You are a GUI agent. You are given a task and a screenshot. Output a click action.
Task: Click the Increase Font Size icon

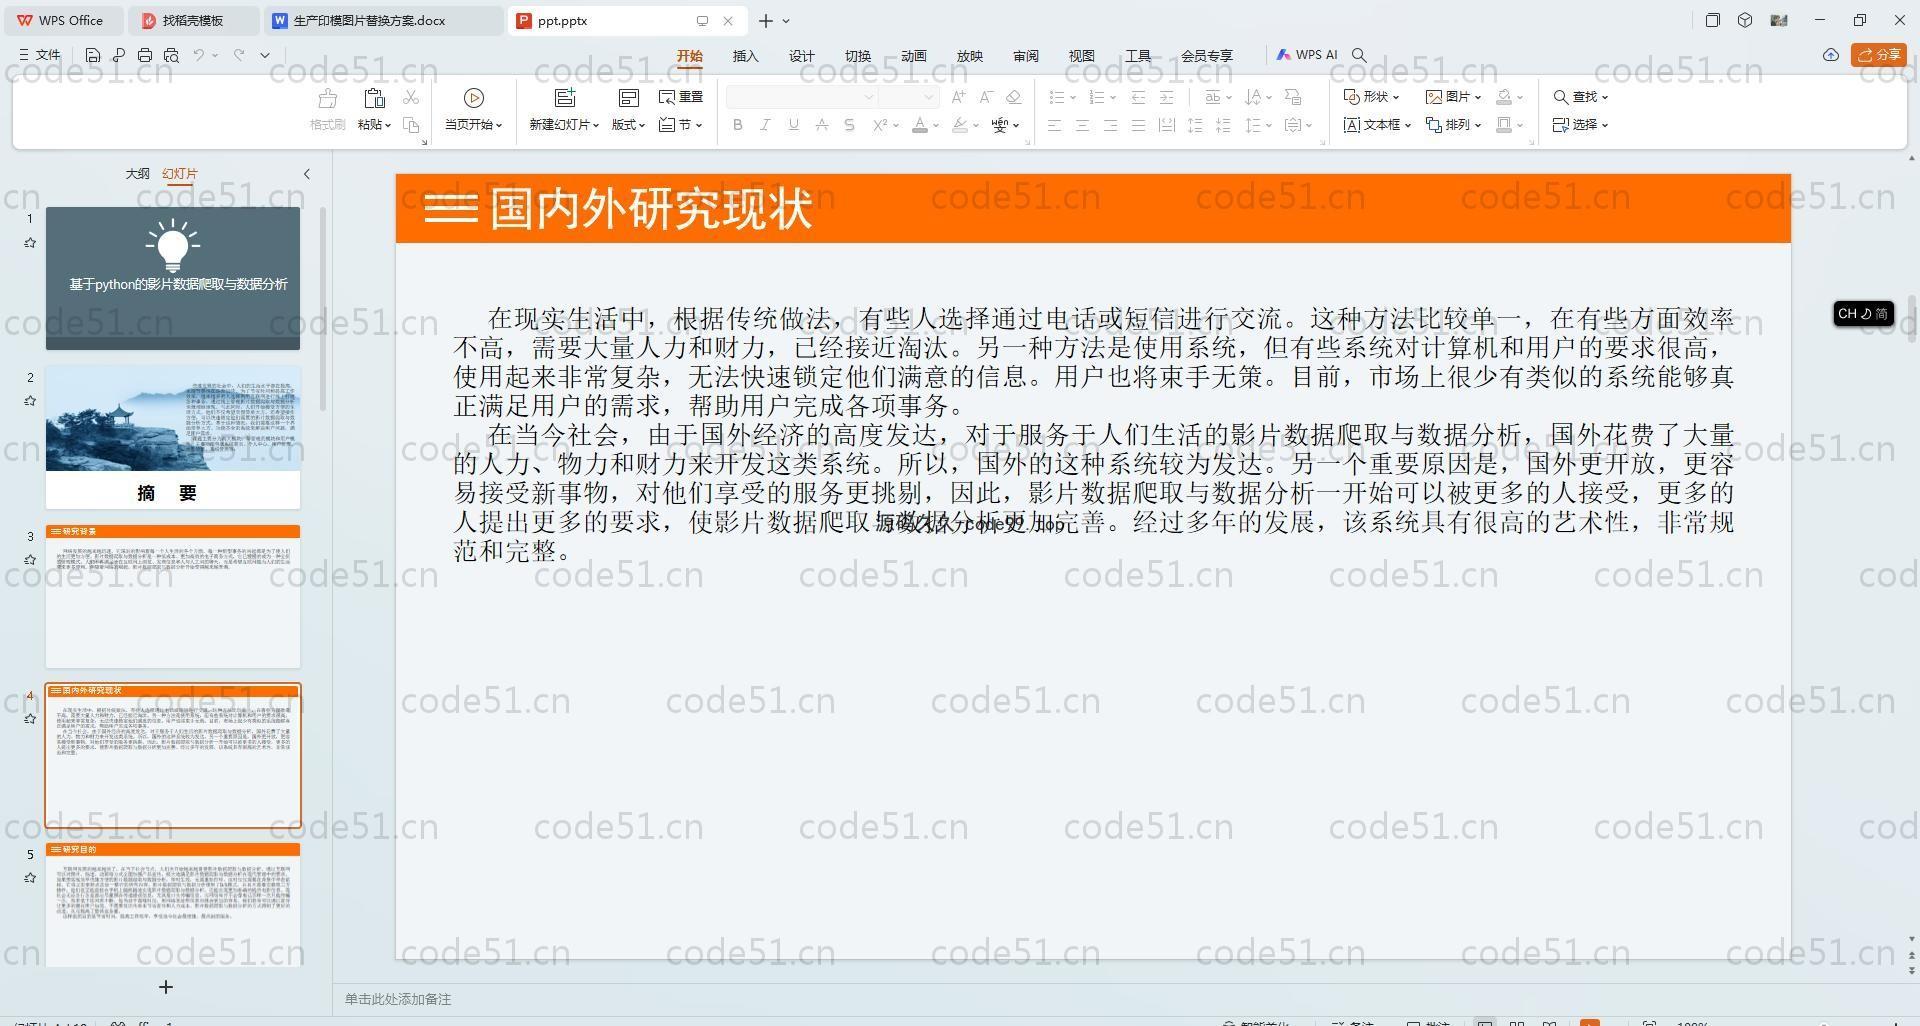(958, 97)
